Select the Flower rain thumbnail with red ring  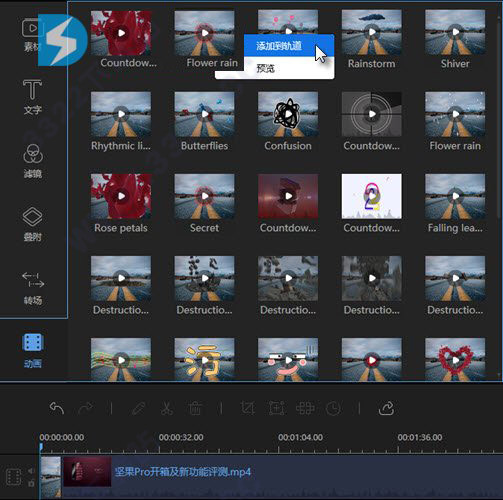(205, 33)
